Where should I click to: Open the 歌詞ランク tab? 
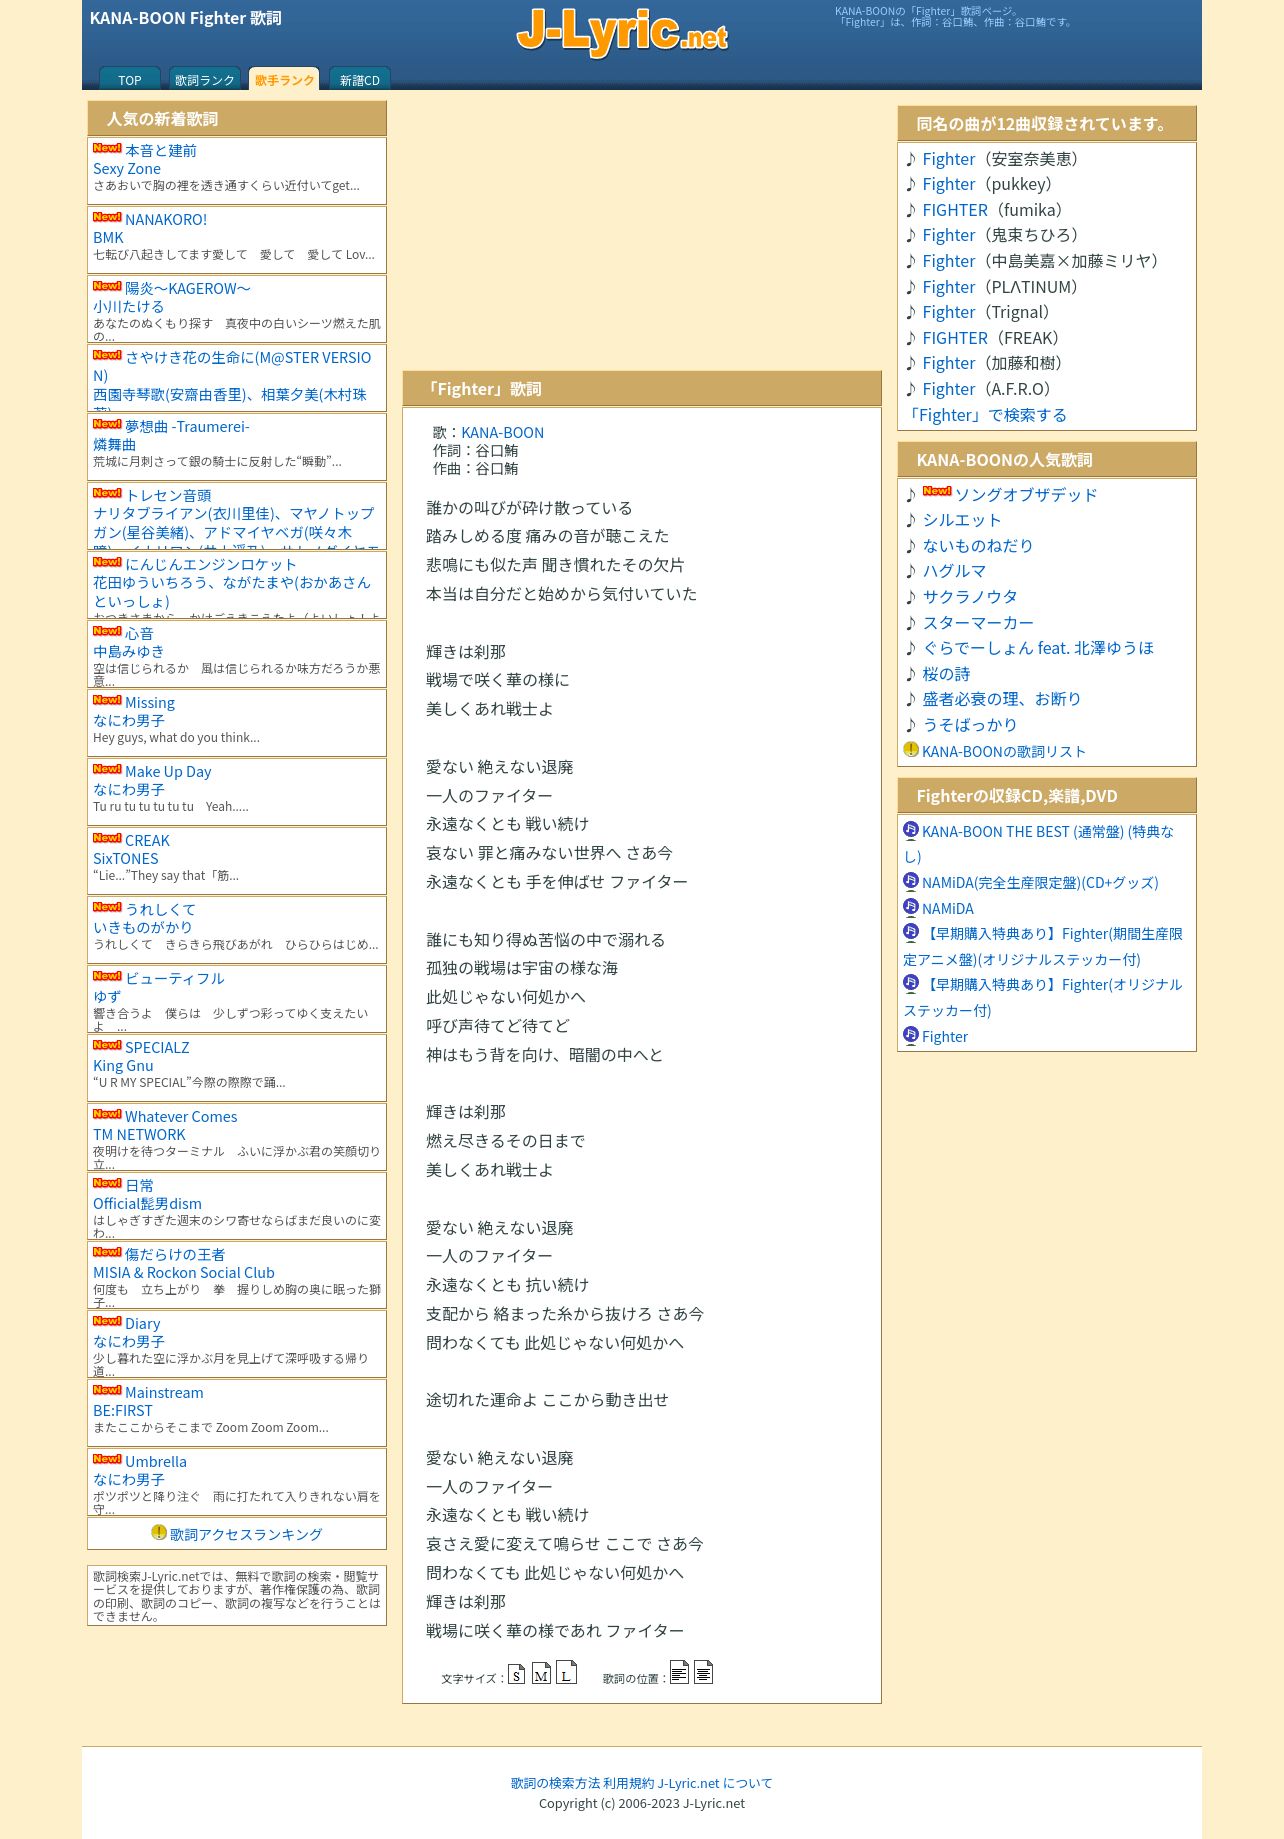[205, 80]
